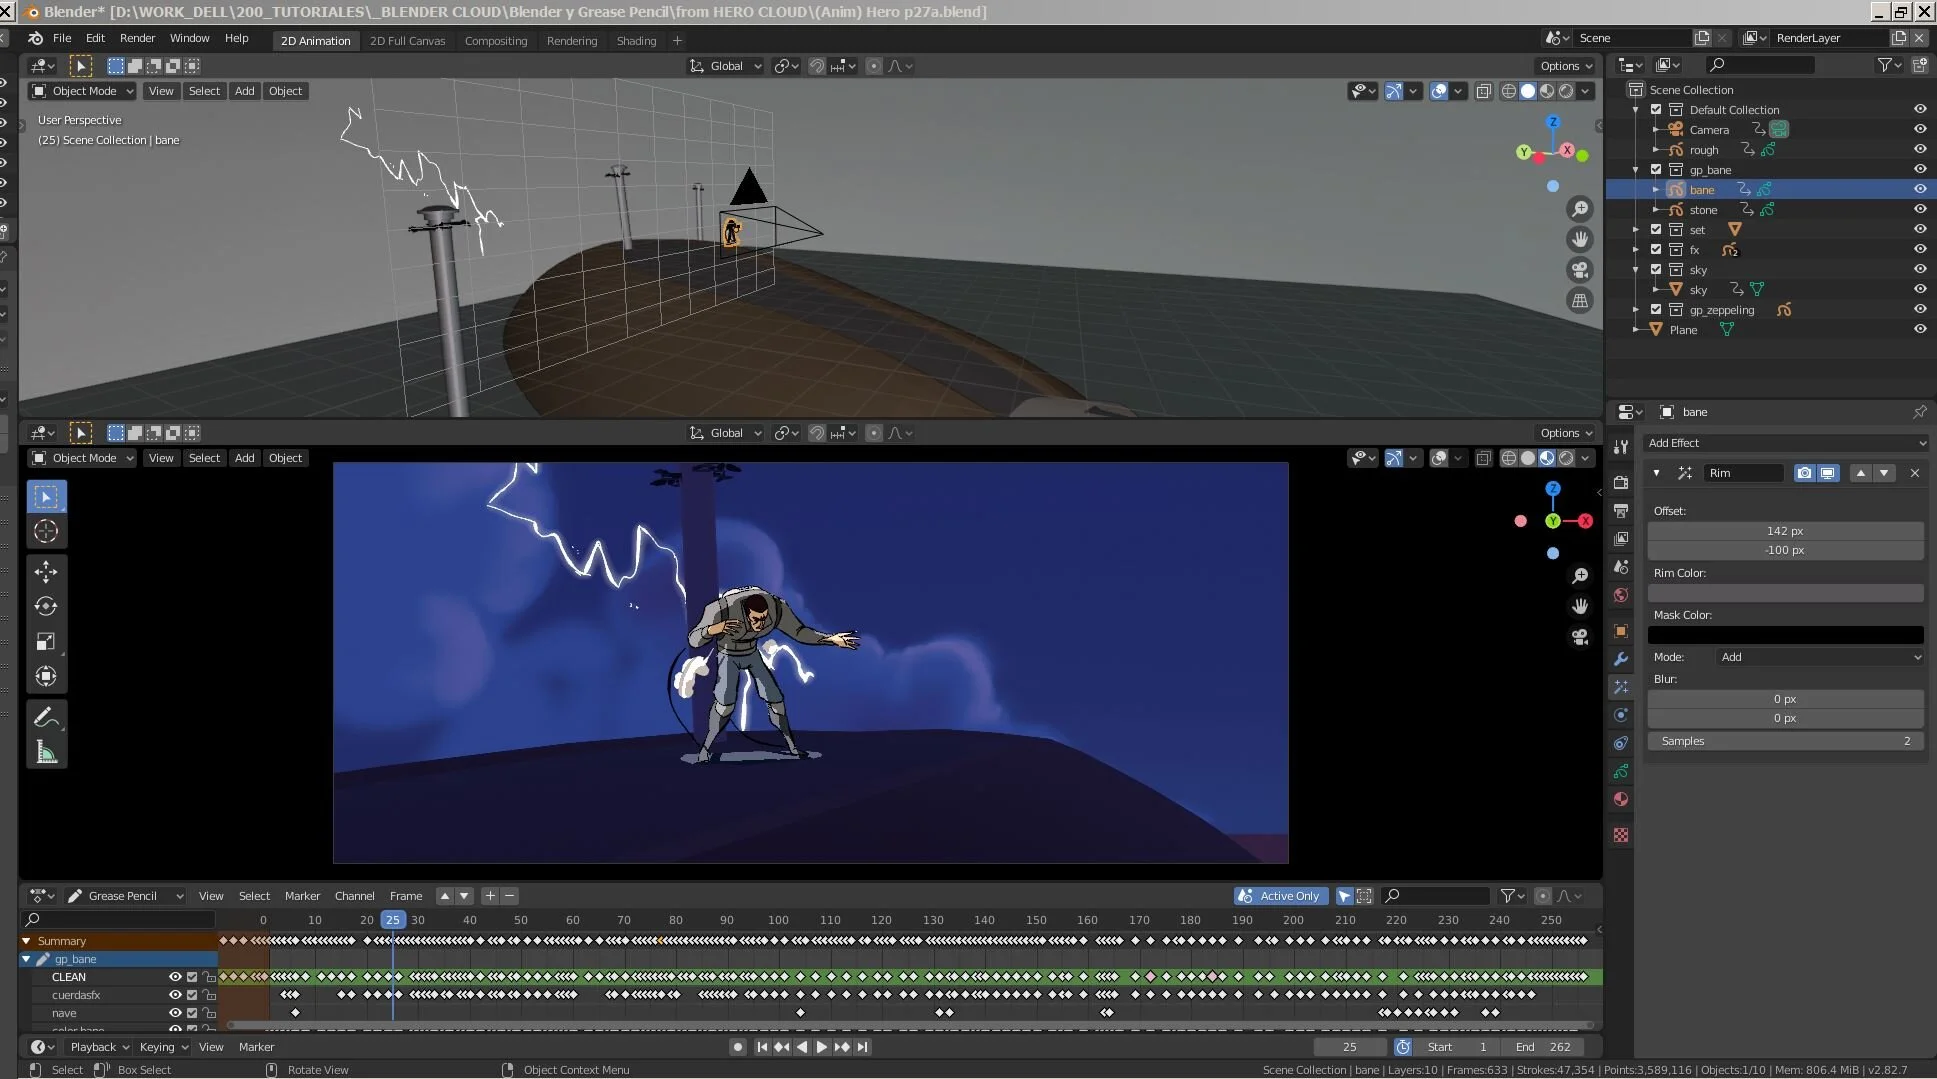Open the Texture properties tab
Viewport: 1937px width, 1079px height.
click(x=1621, y=834)
